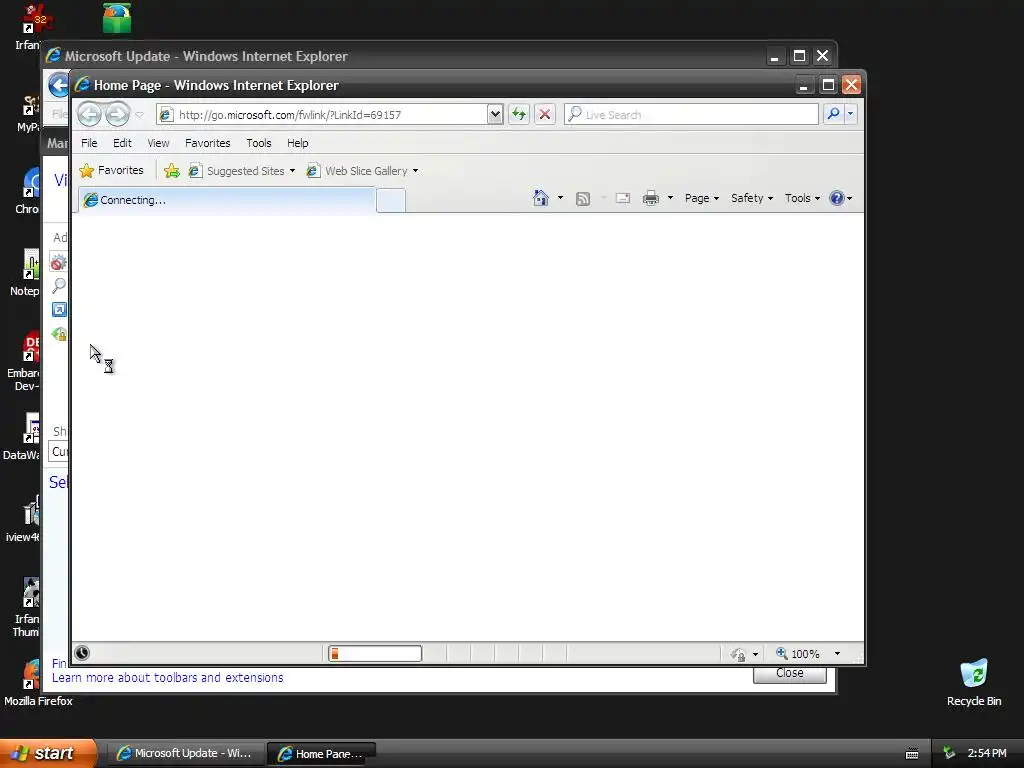The width and height of the screenshot is (1024, 768).
Task: Click the keyboard tray icon
Action: coord(912,754)
